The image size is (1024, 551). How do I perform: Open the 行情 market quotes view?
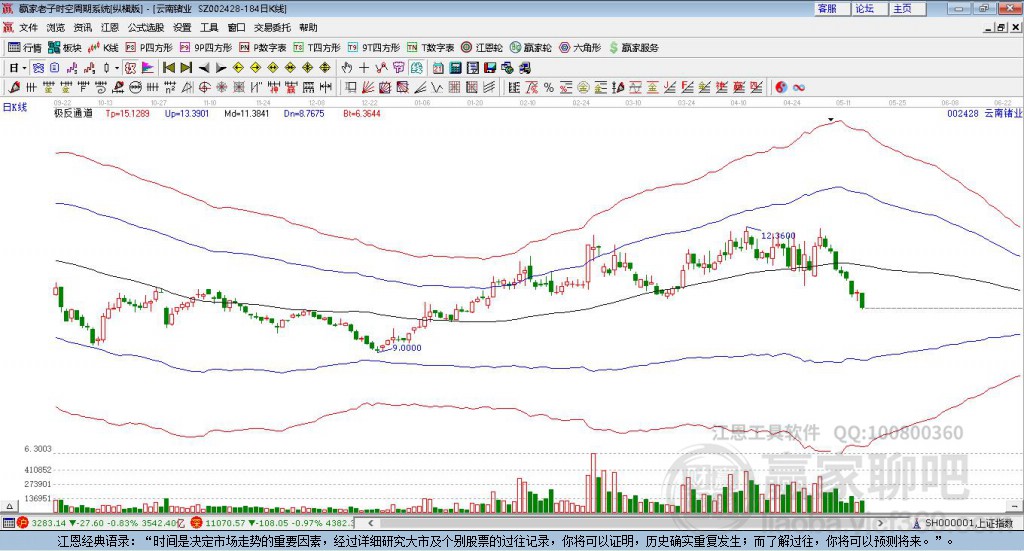pyautogui.click(x=24, y=48)
